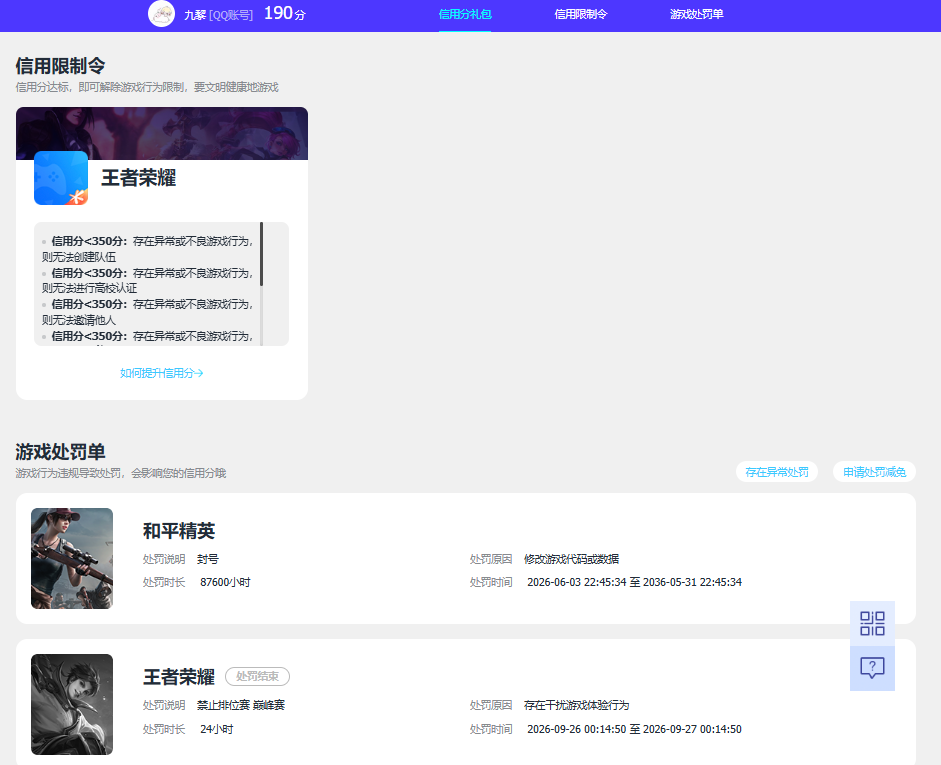Click penalty description 禁止排位赛 巅峰赛
This screenshot has width=941, height=765.
[x=241, y=705]
